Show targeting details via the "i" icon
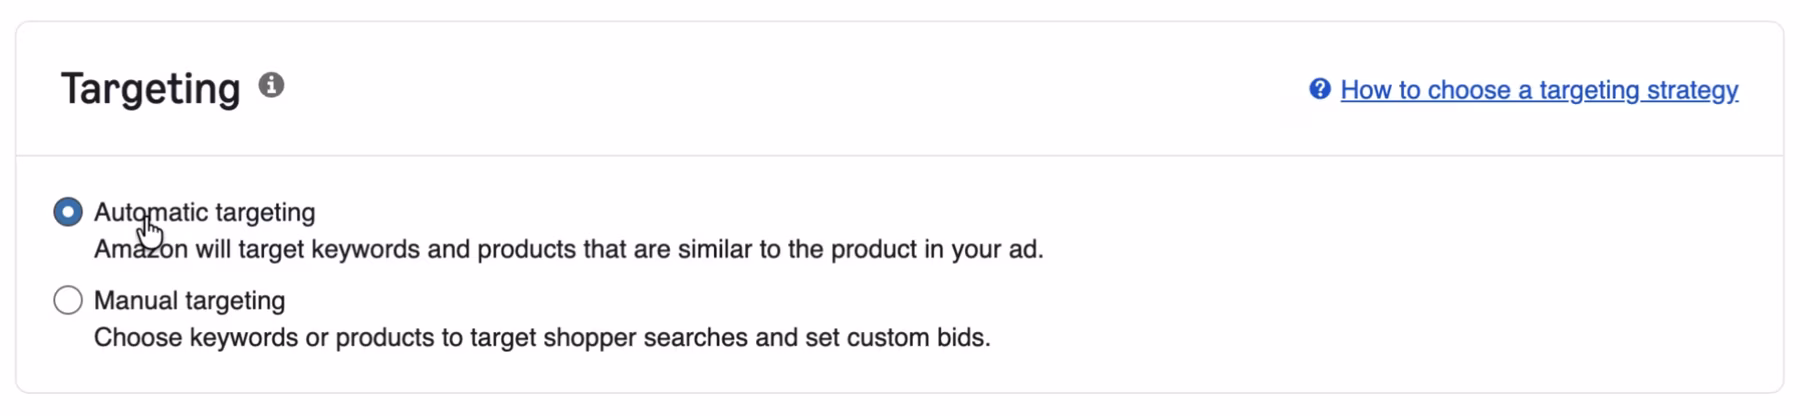 271,85
